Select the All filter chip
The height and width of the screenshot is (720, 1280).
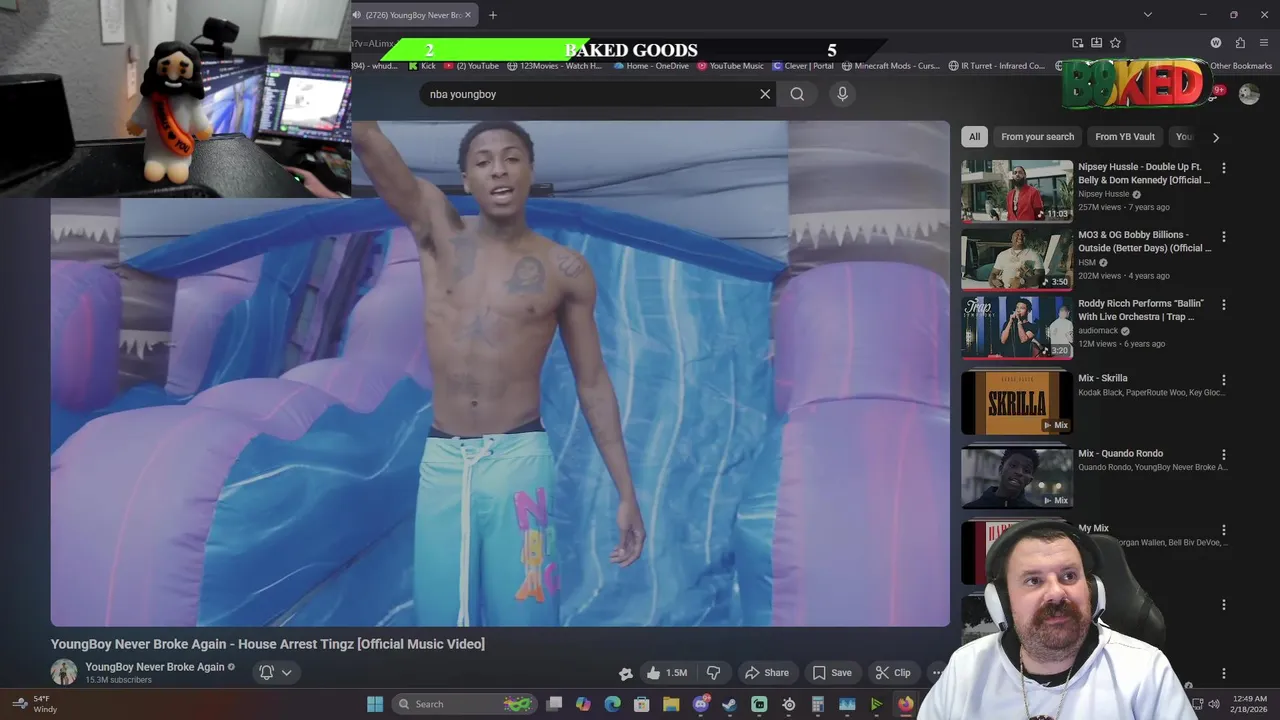pyautogui.click(x=974, y=137)
